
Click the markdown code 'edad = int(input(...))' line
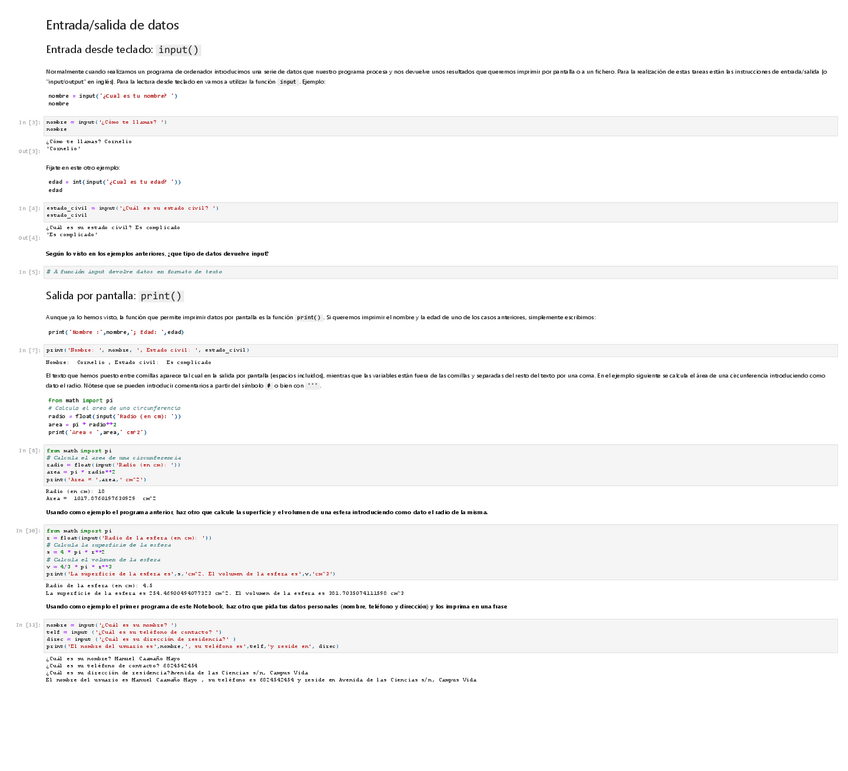tap(115, 182)
